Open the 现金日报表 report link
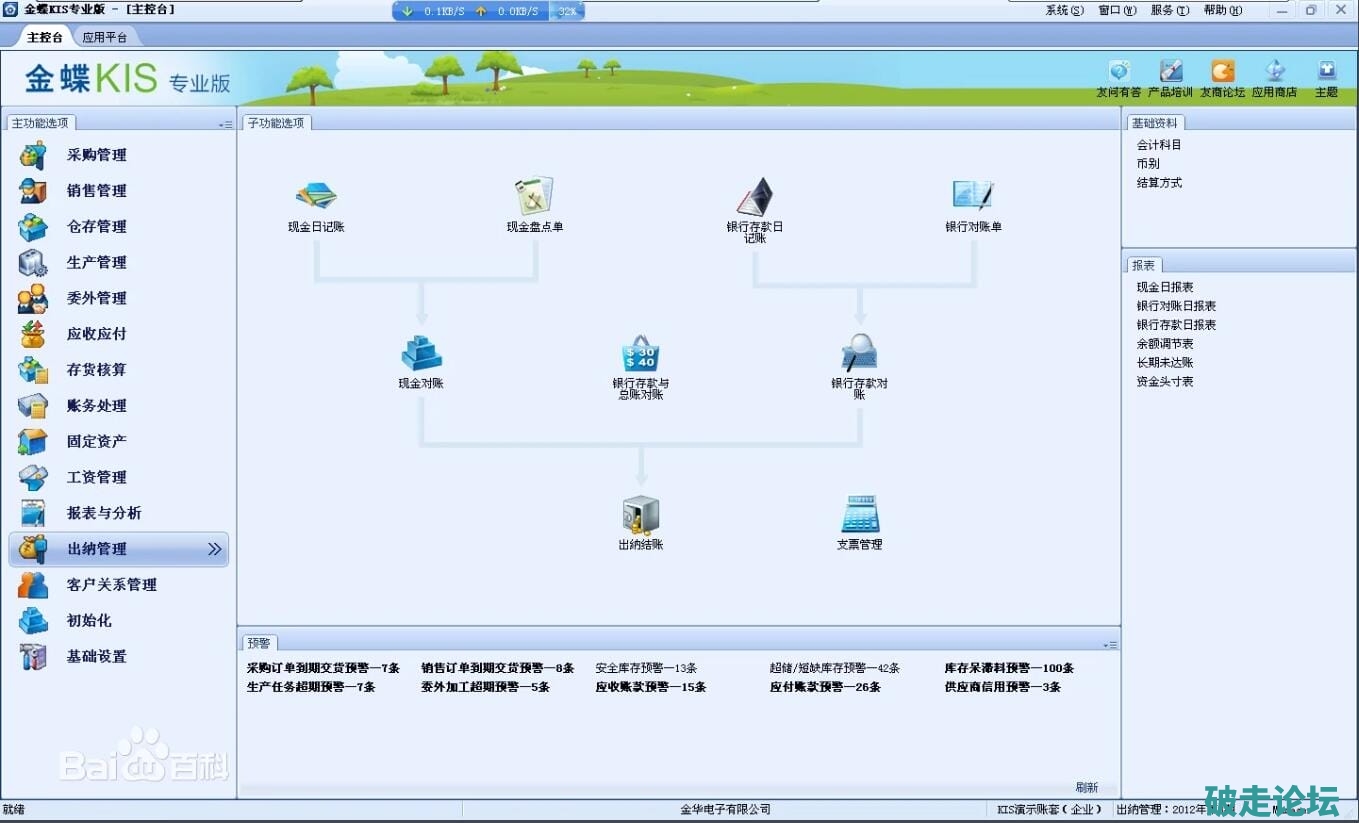The image size is (1359, 823). [1164, 287]
